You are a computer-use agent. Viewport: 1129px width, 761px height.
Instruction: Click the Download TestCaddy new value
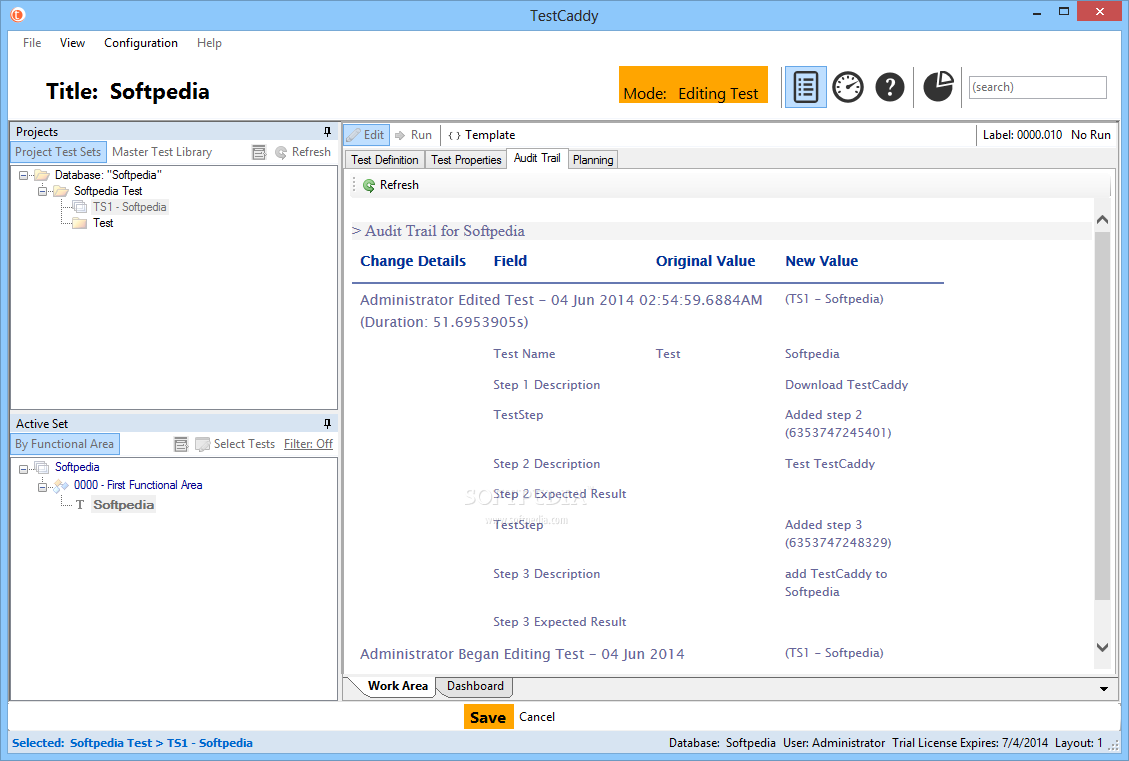point(846,385)
